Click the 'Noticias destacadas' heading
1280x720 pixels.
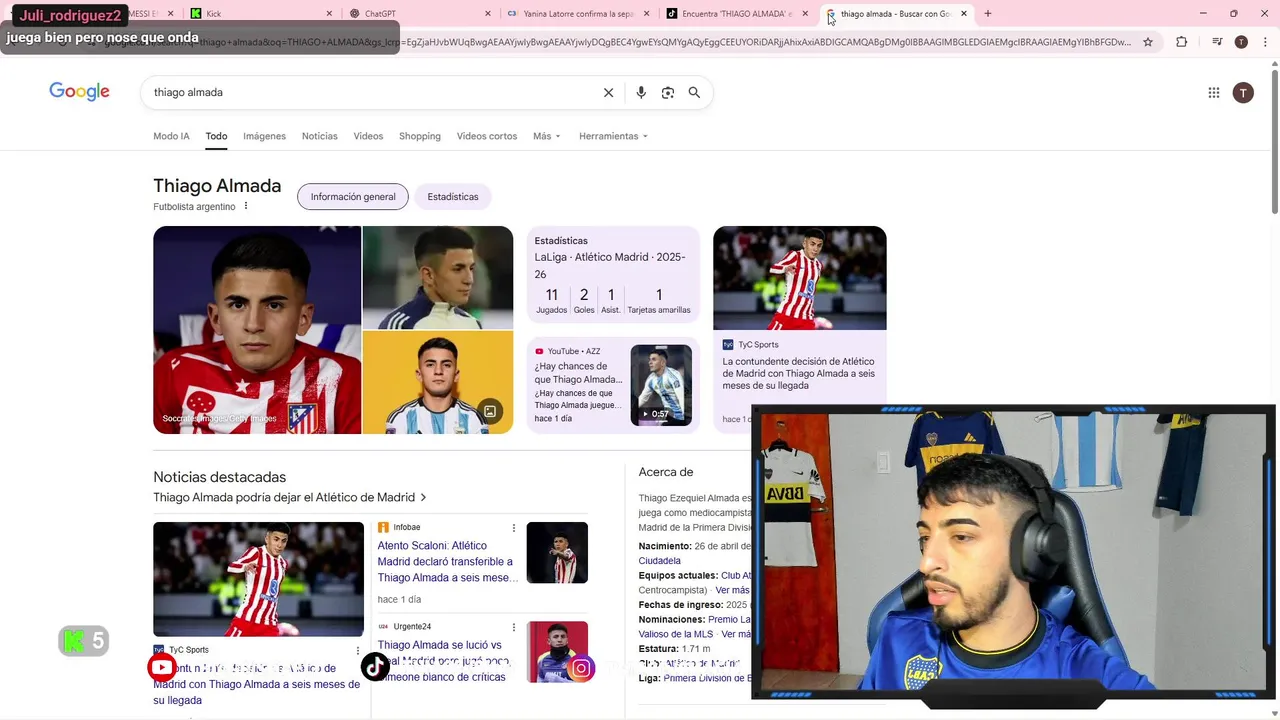click(220, 477)
